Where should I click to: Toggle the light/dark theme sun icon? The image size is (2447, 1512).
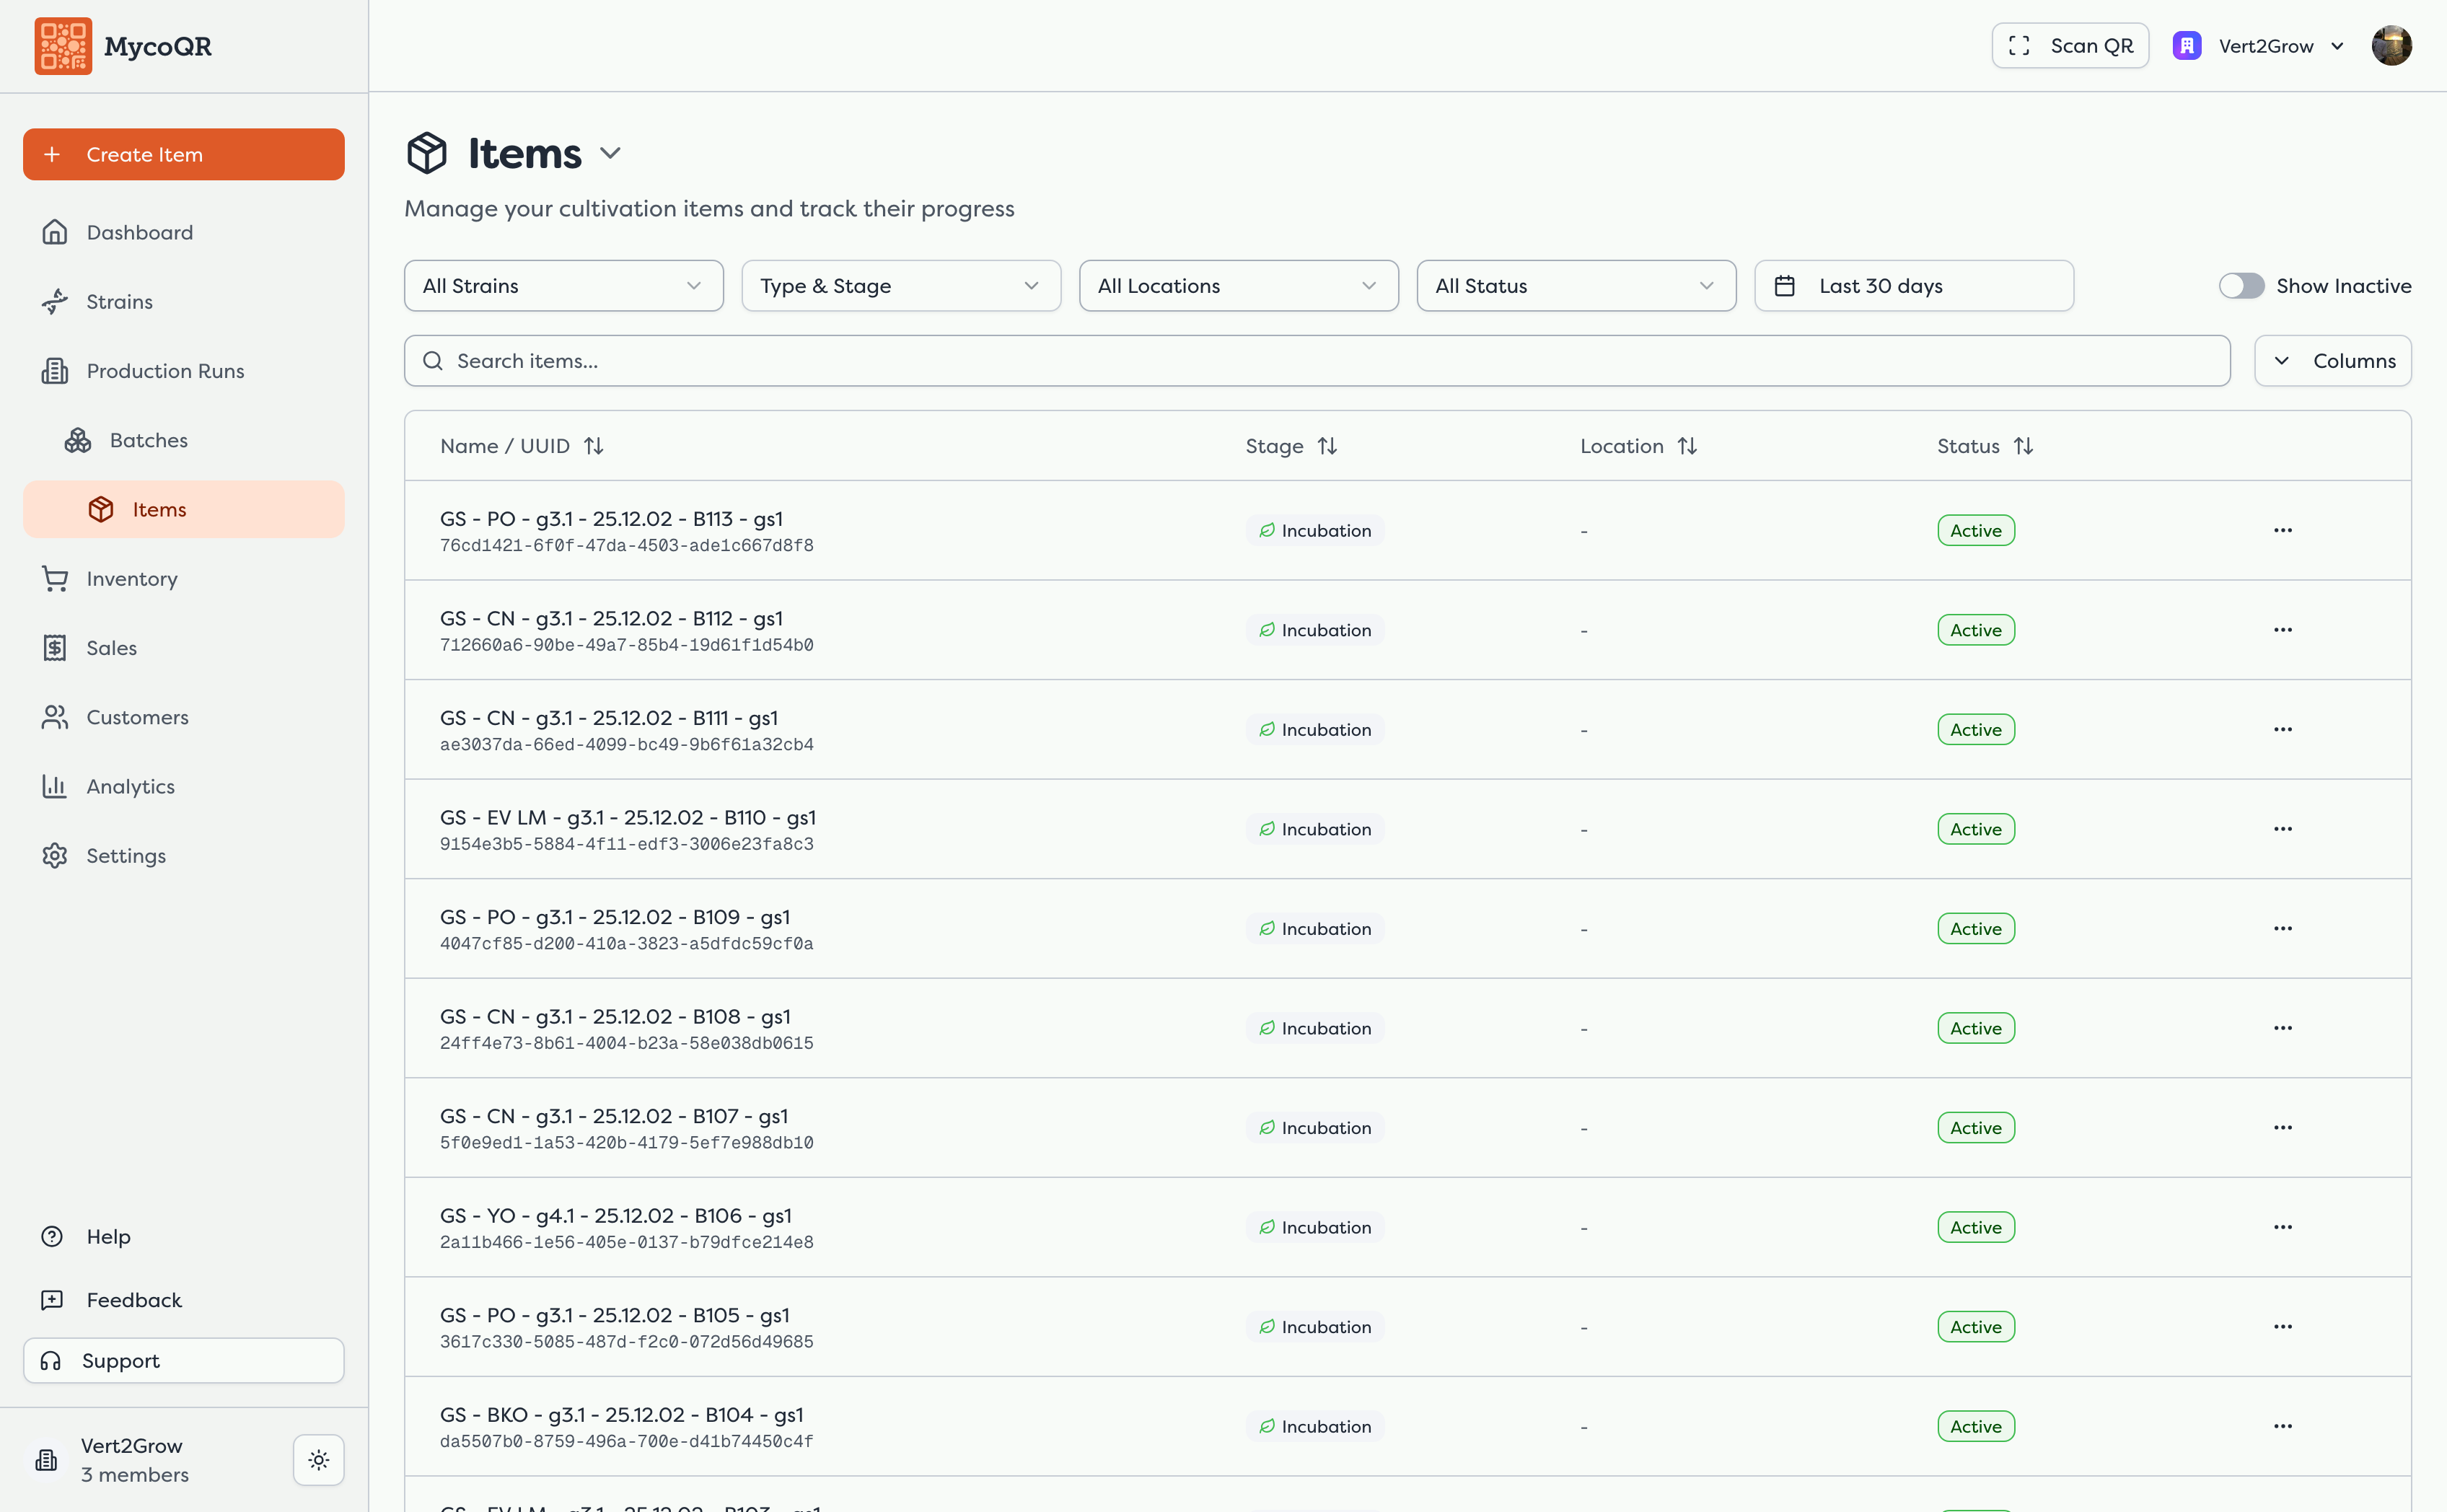coord(319,1459)
